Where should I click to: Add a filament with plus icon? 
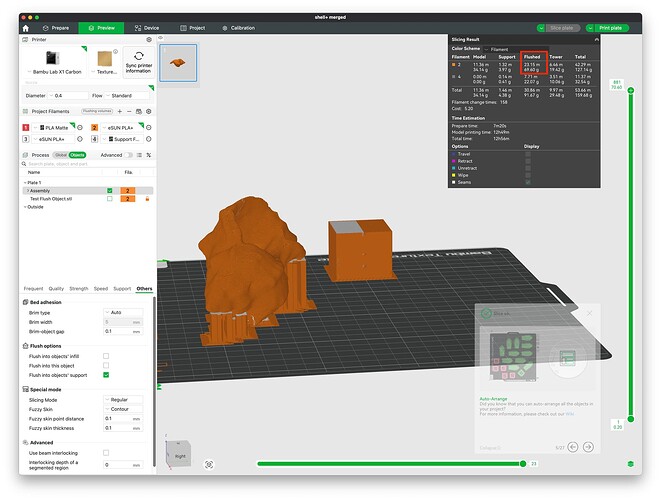pyautogui.click(x=120, y=112)
